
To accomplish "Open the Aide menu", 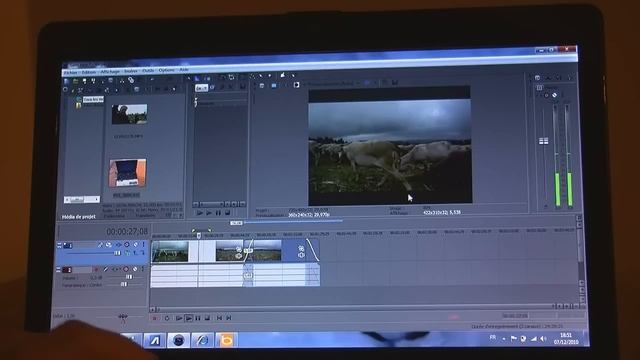I will tap(184, 70).
